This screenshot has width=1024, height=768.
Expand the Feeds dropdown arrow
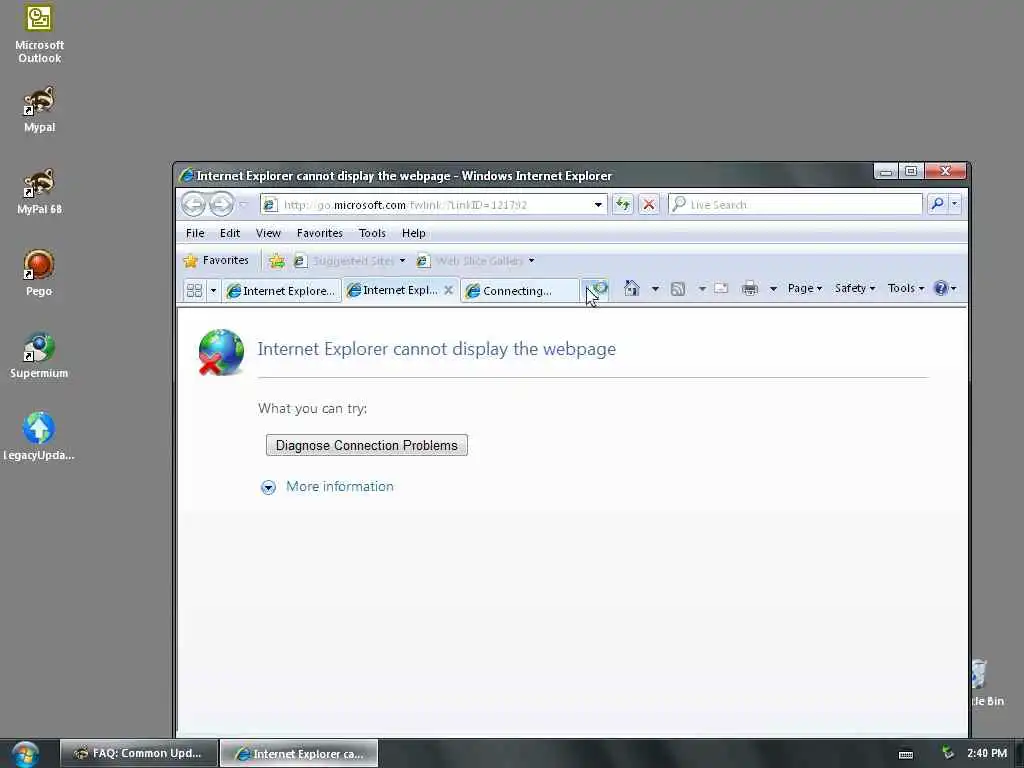click(x=702, y=289)
